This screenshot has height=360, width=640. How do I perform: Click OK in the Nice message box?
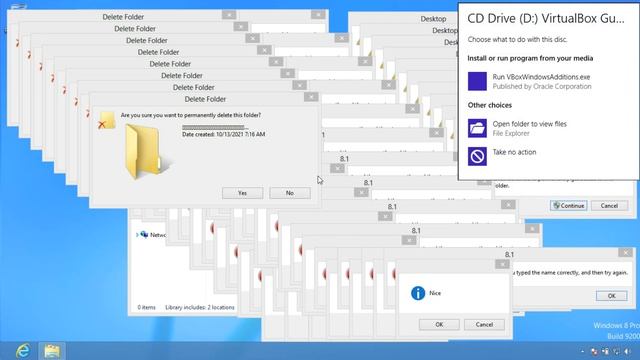click(439, 324)
